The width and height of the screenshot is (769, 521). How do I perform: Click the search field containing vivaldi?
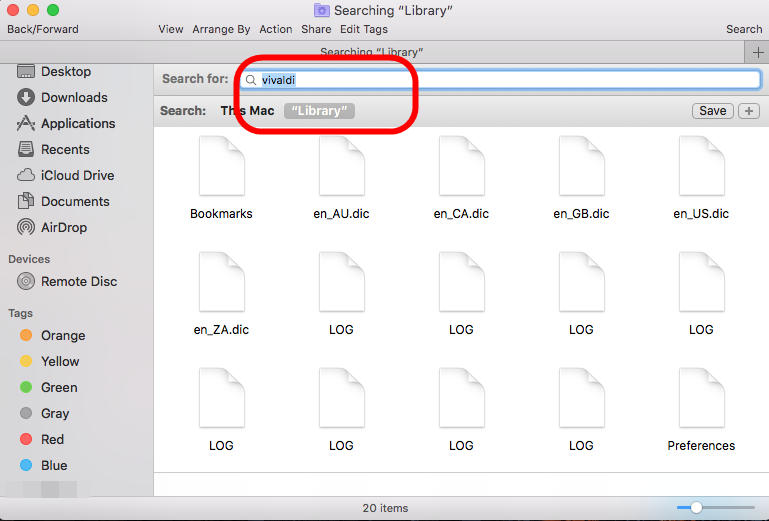tap(500, 79)
